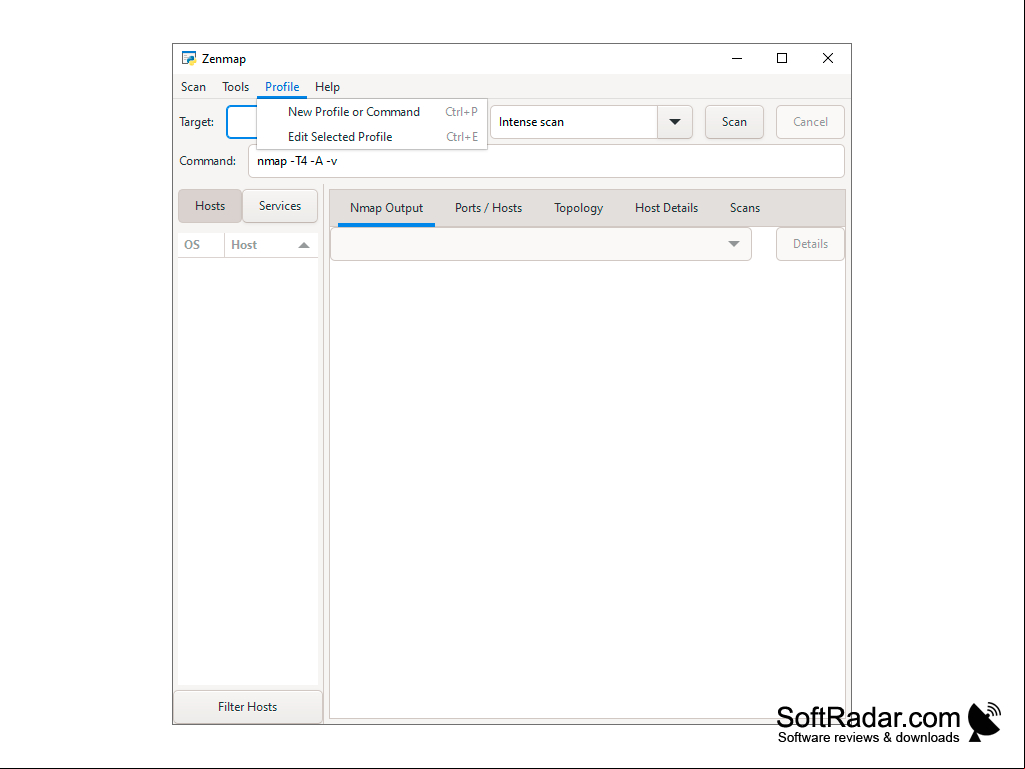This screenshot has width=1025, height=769.
Task: Select the Nmap Output tab
Action: tap(386, 209)
